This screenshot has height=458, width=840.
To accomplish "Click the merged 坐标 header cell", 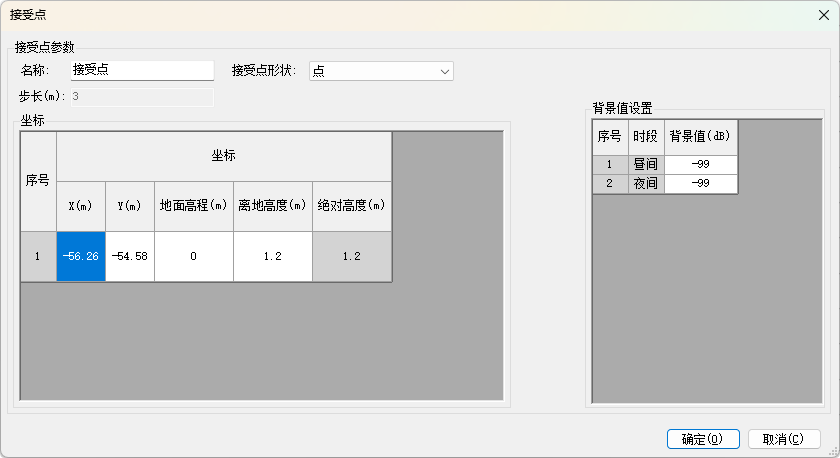I will click(x=224, y=156).
